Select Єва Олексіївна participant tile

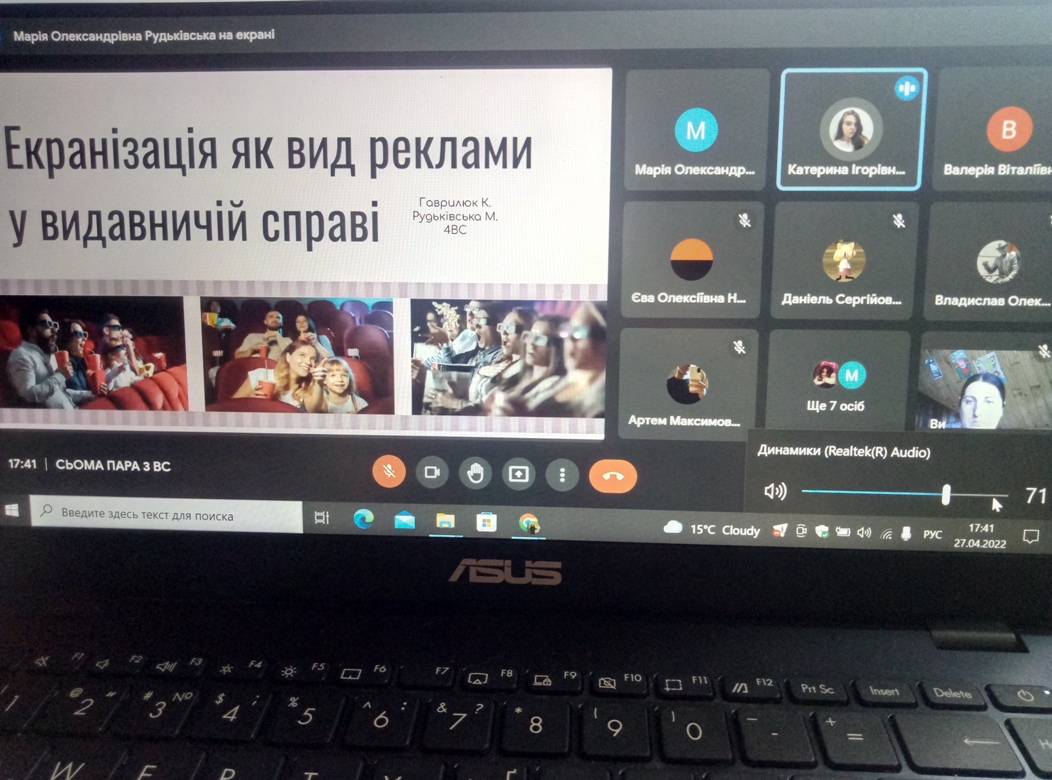pyautogui.click(x=691, y=260)
